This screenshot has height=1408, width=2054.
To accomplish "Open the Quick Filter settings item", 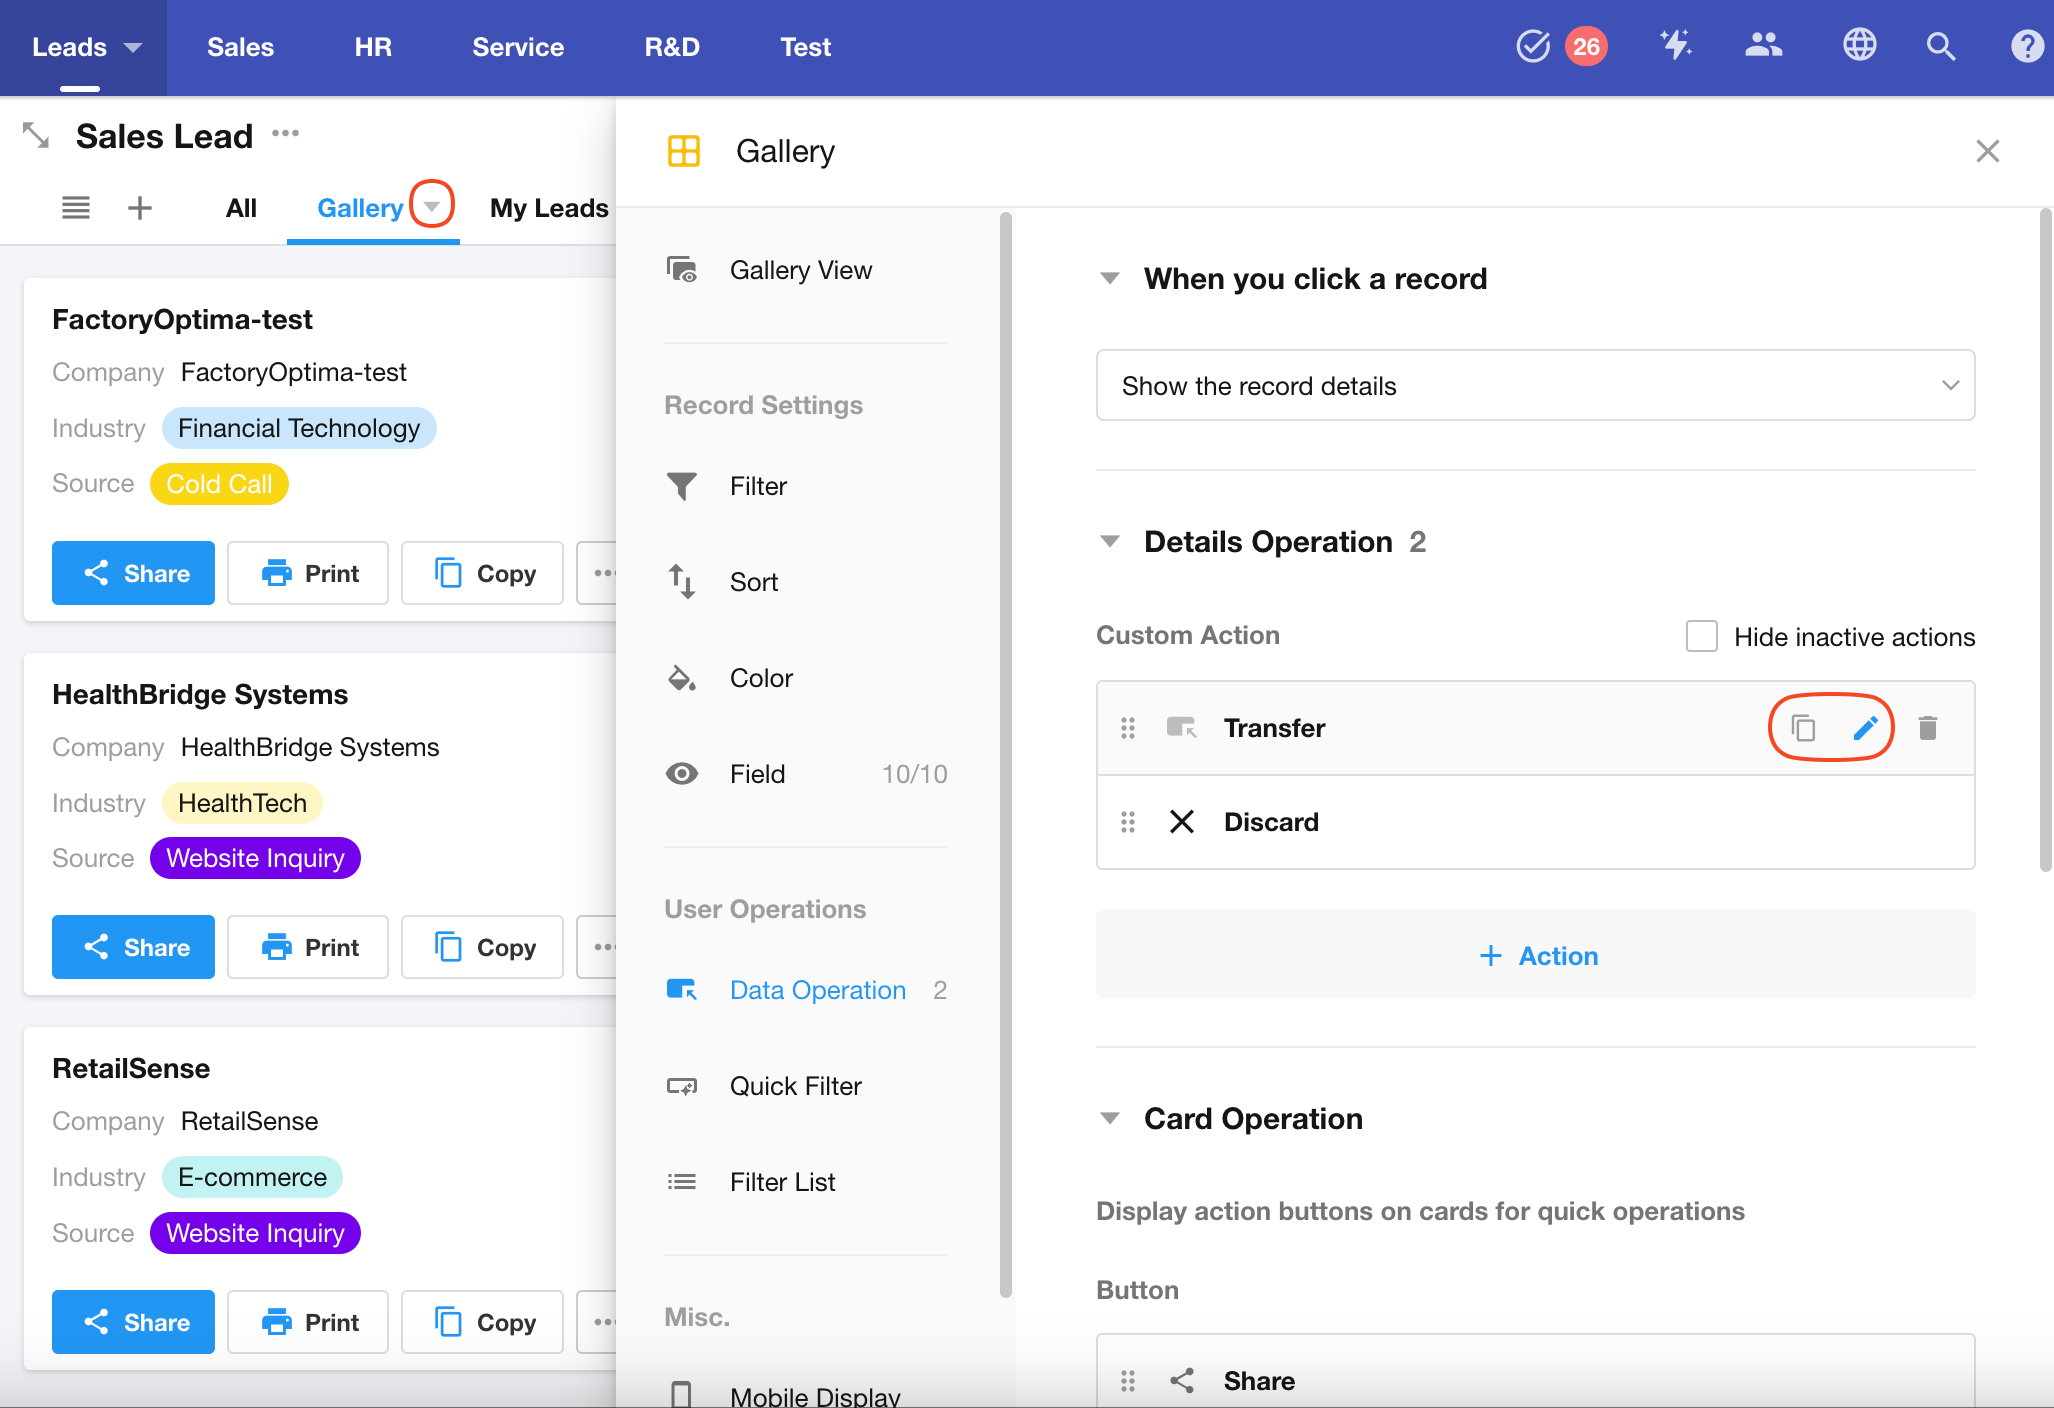I will [795, 1086].
